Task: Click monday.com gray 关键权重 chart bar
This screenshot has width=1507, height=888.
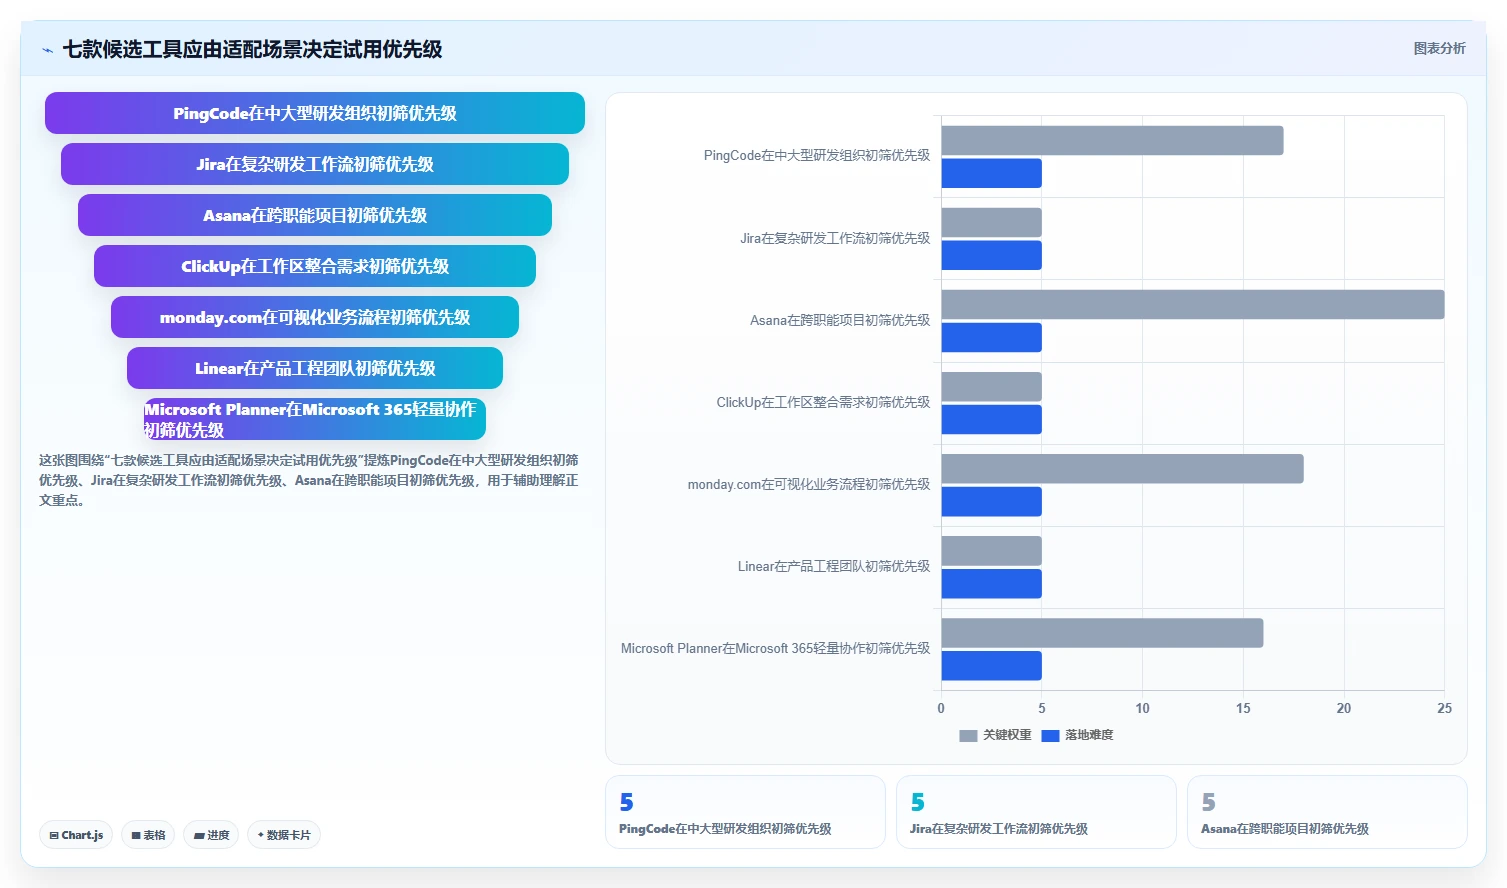Action: (x=1122, y=468)
